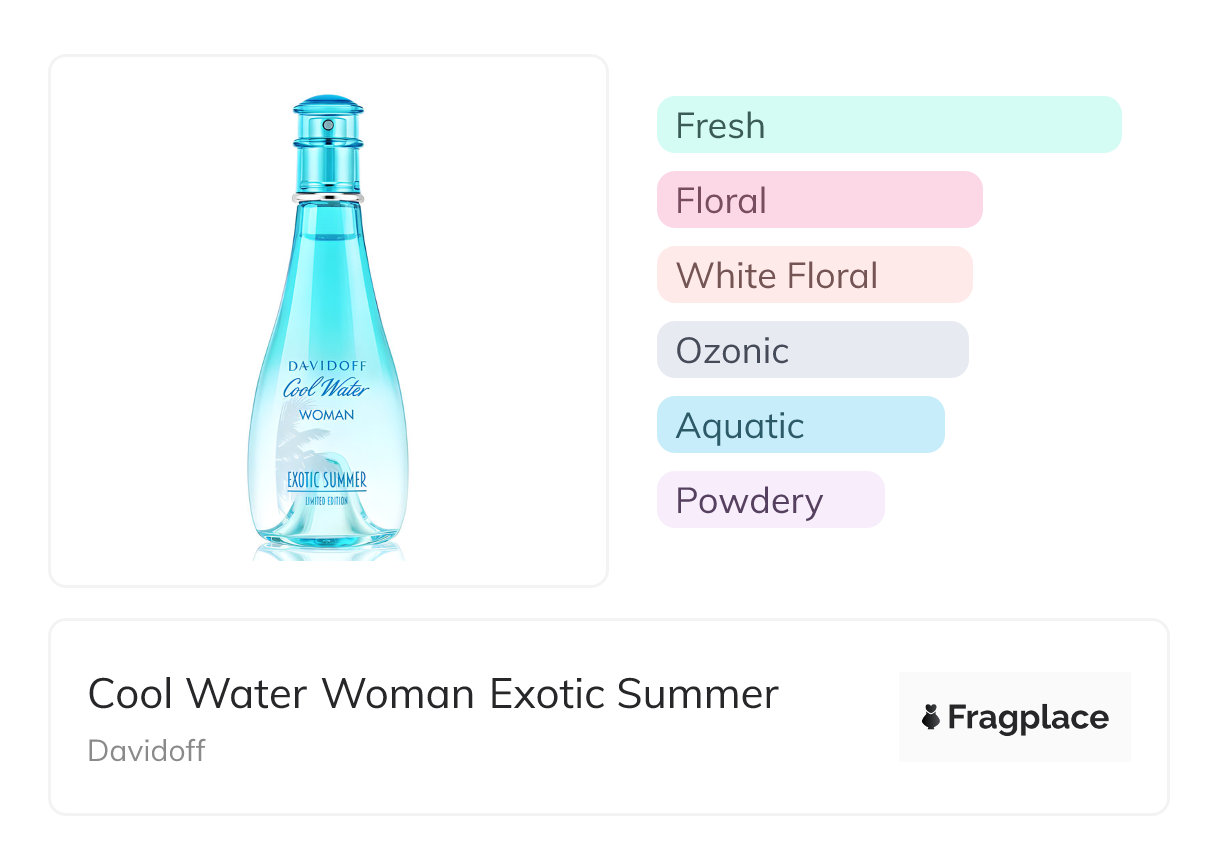Image resolution: width=1218 pixels, height=864 pixels.
Task: Pick the Ozonic accord bar
Action: pyautogui.click(x=812, y=350)
